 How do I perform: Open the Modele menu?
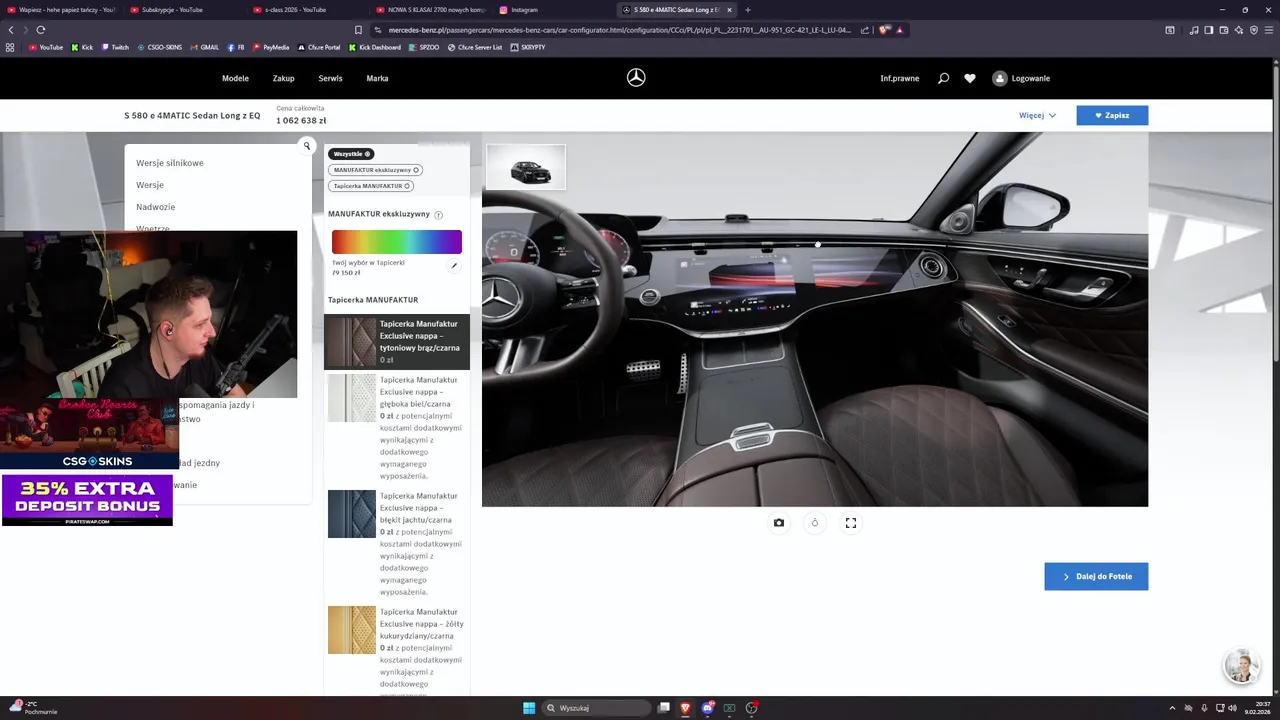click(x=235, y=78)
